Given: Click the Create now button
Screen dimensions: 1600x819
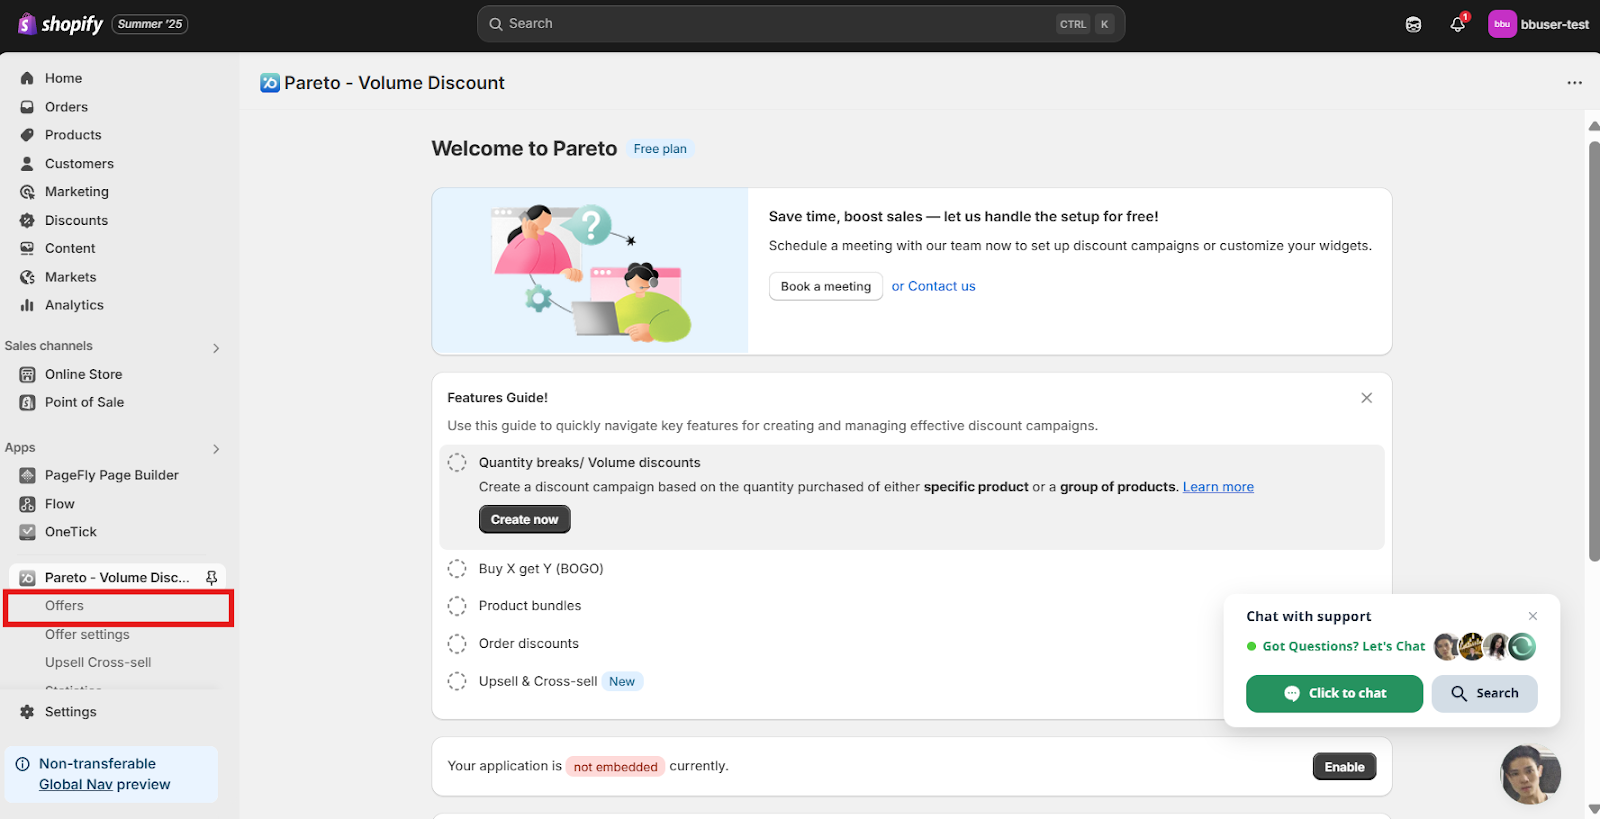Looking at the screenshot, I should 525,520.
